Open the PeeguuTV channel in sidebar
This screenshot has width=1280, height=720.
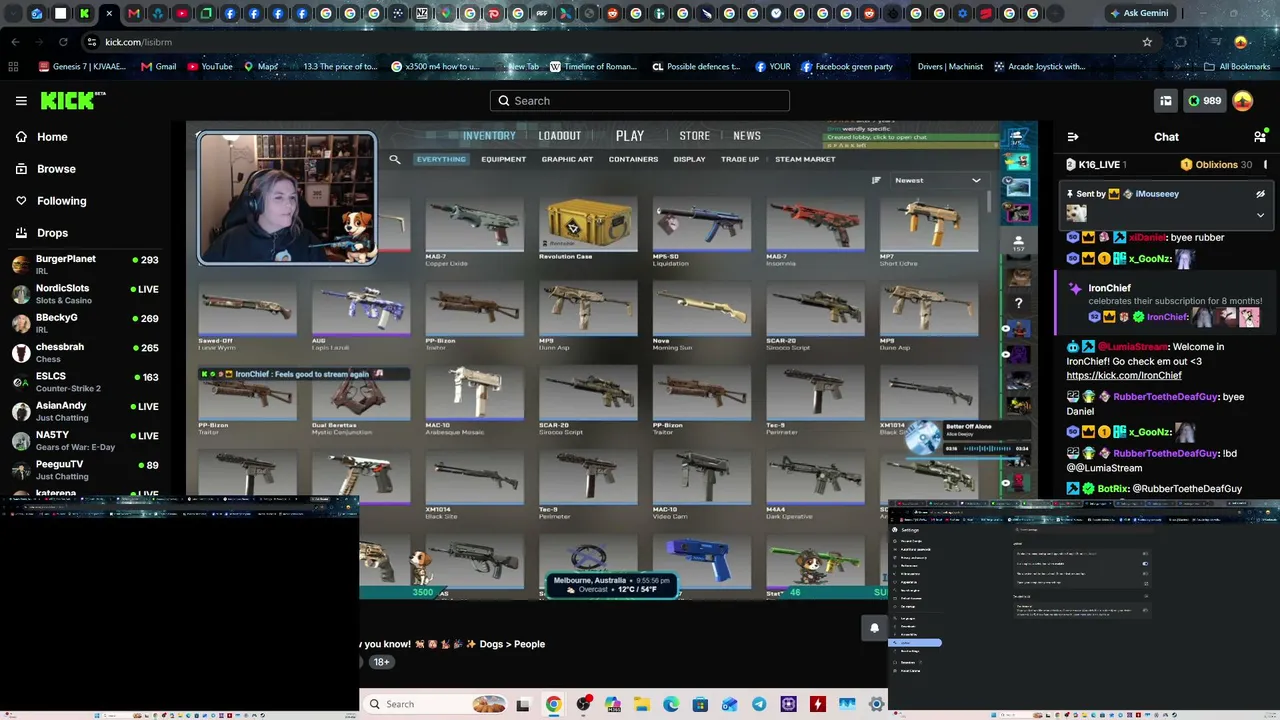[86, 470]
